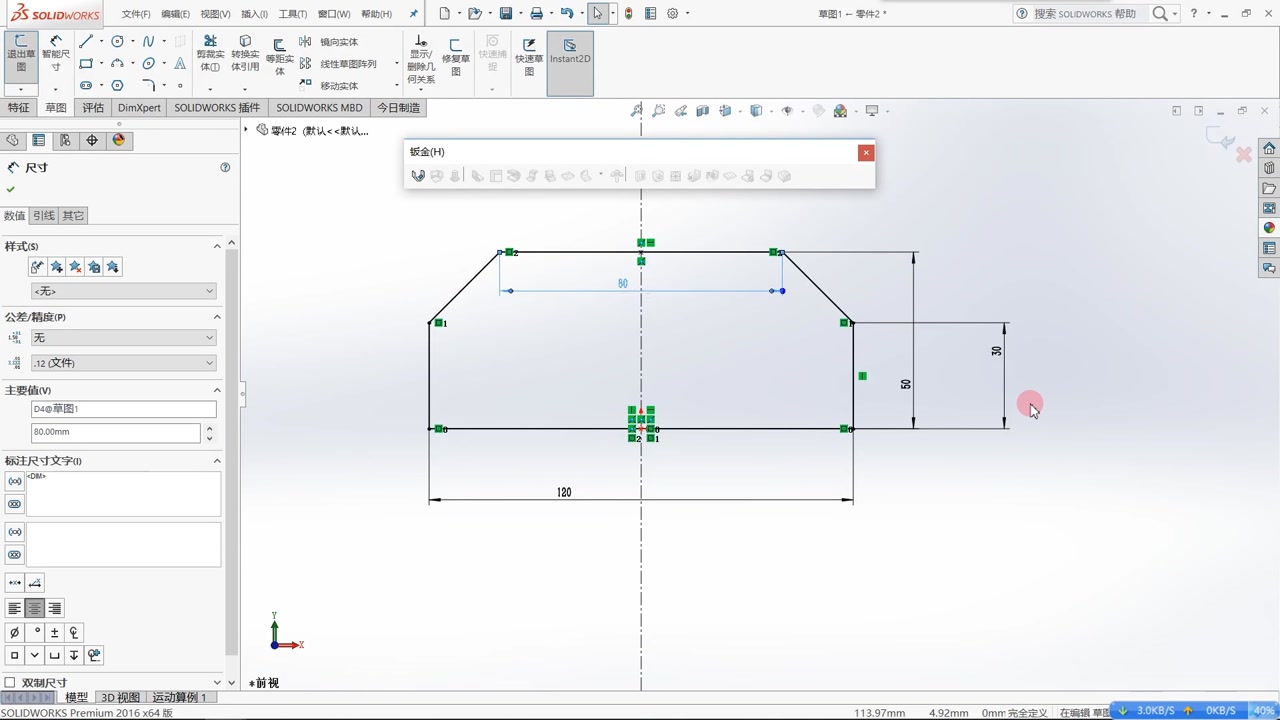Click Mirror Entities (镜向实体)
This screenshot has width=1280, height=720.
pos(329,42)
